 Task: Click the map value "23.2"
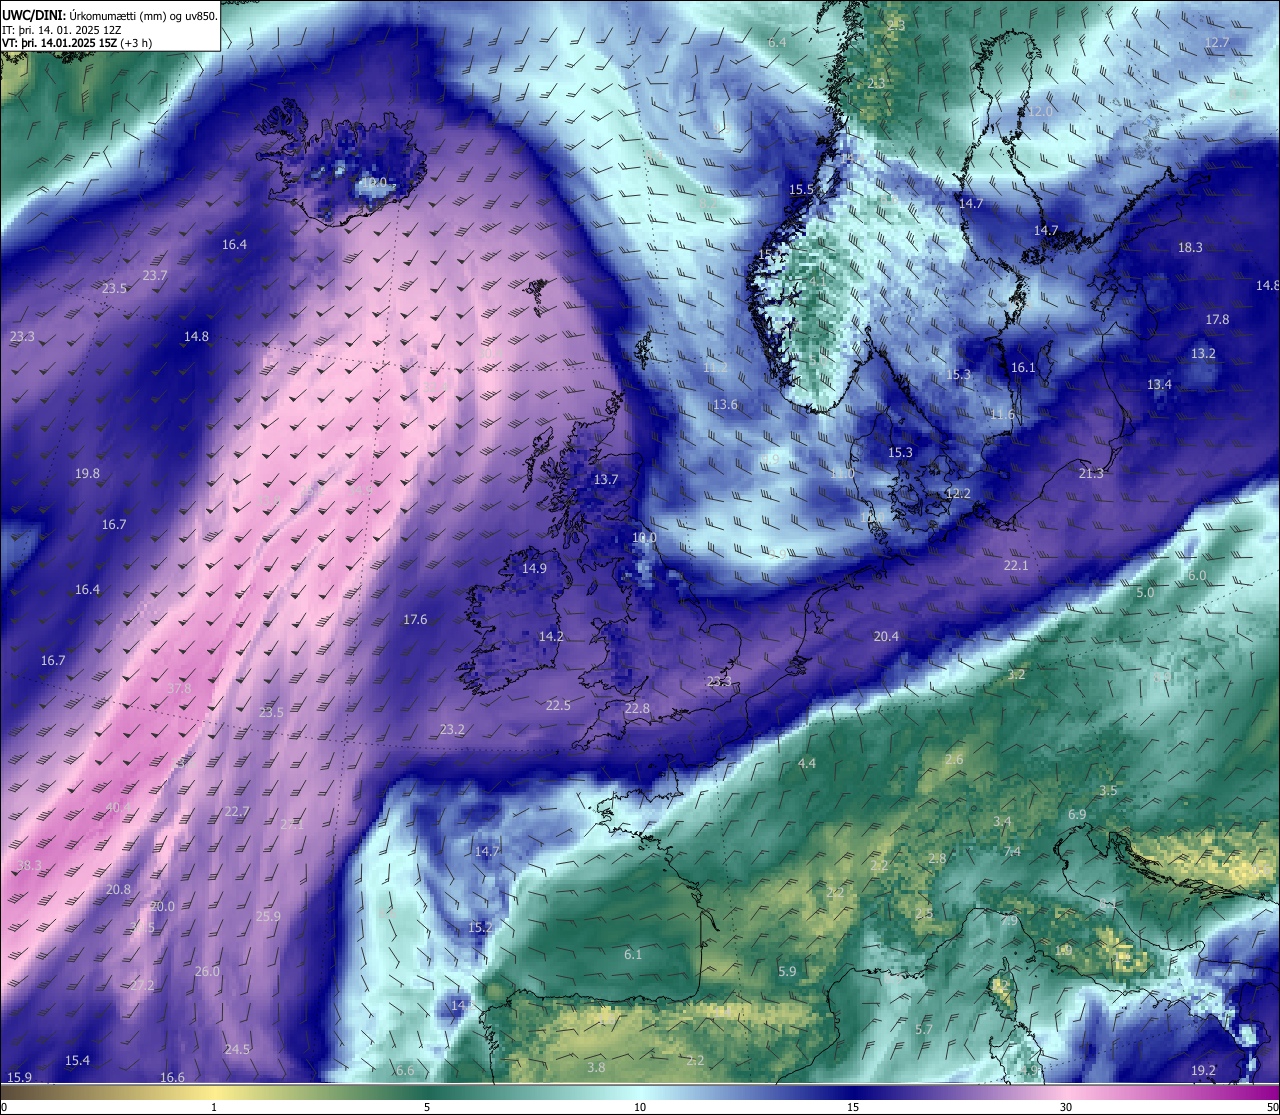click(x=452, y=730)
